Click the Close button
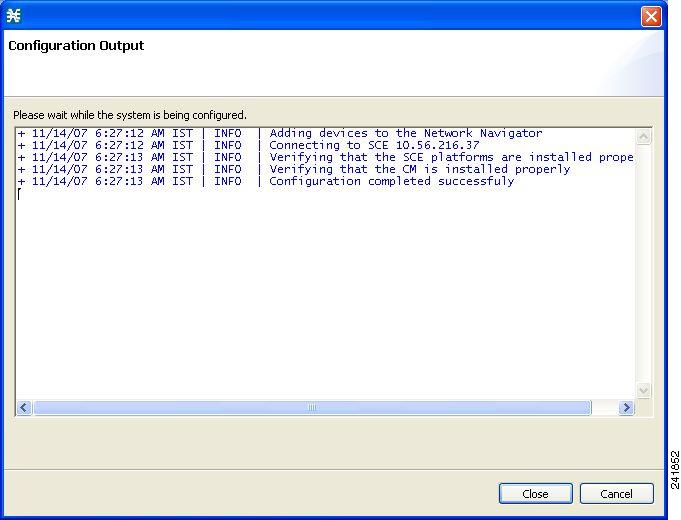This screenshot has height=520, width=681. (x=535, y=494)
